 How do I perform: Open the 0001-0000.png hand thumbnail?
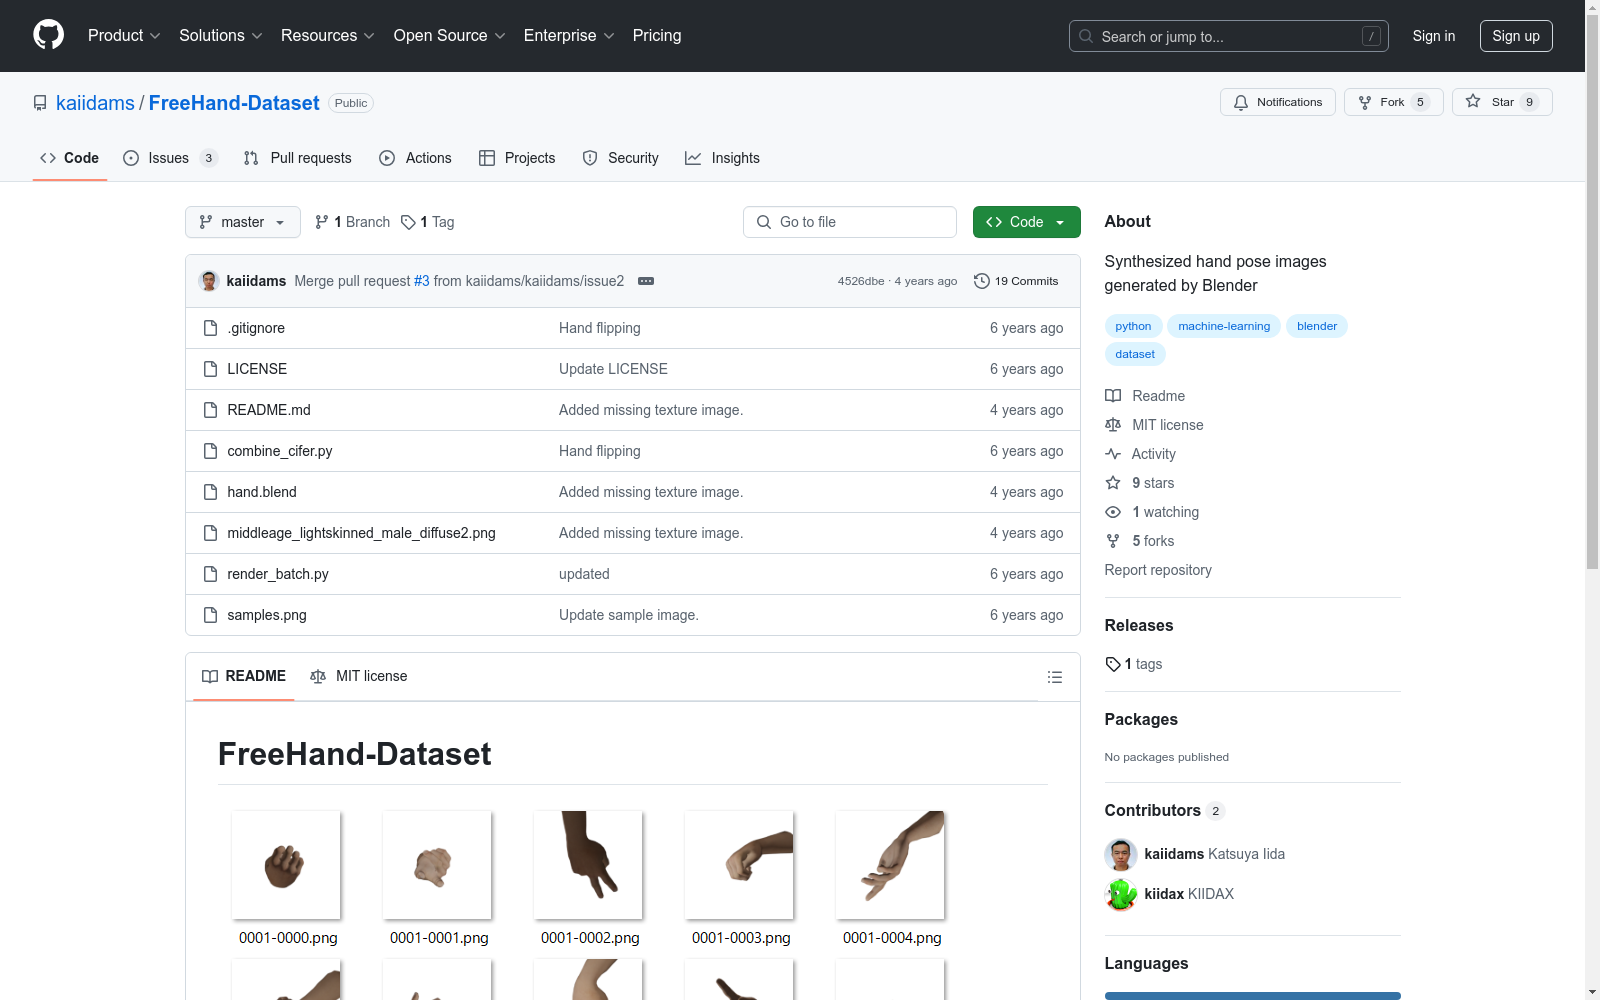click(x=286, y=865)
